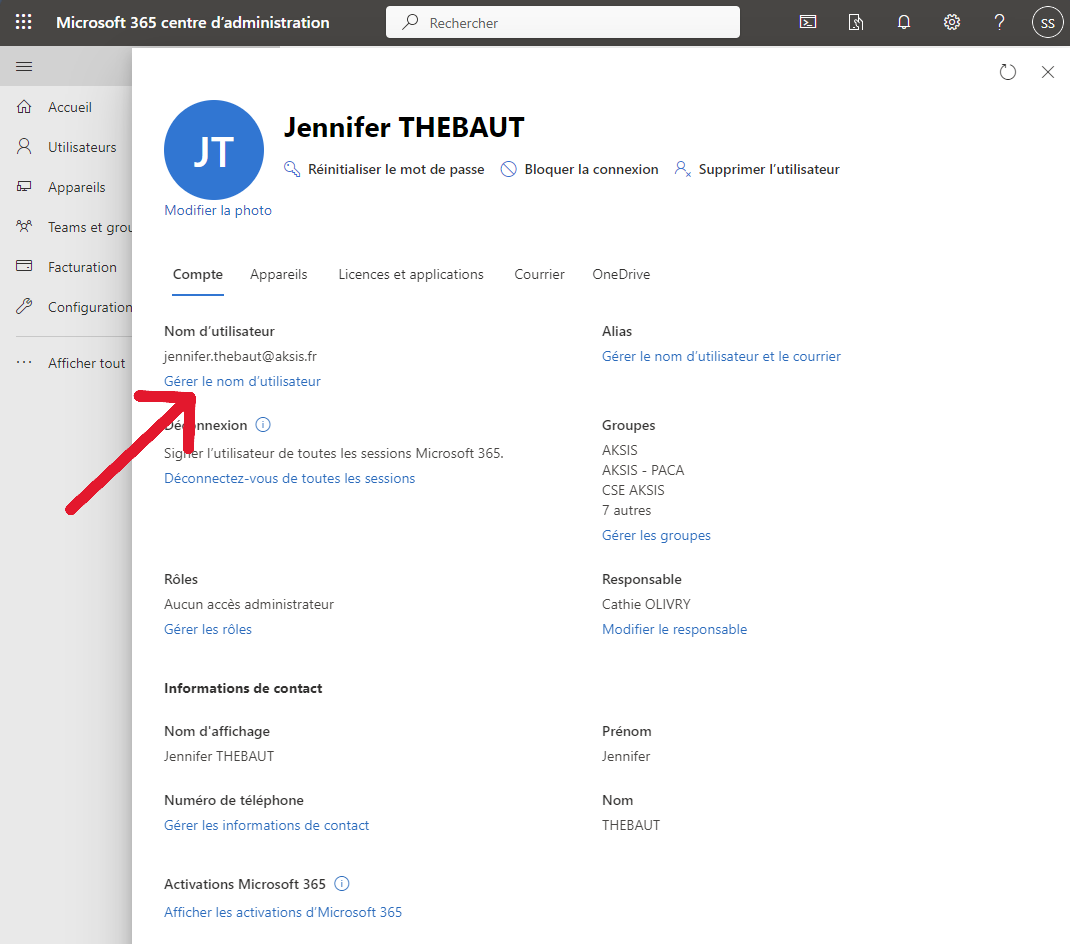Click the block sign-in circle icon
The height and width of the screenshot is (944, 1070).
coord(508,169)
